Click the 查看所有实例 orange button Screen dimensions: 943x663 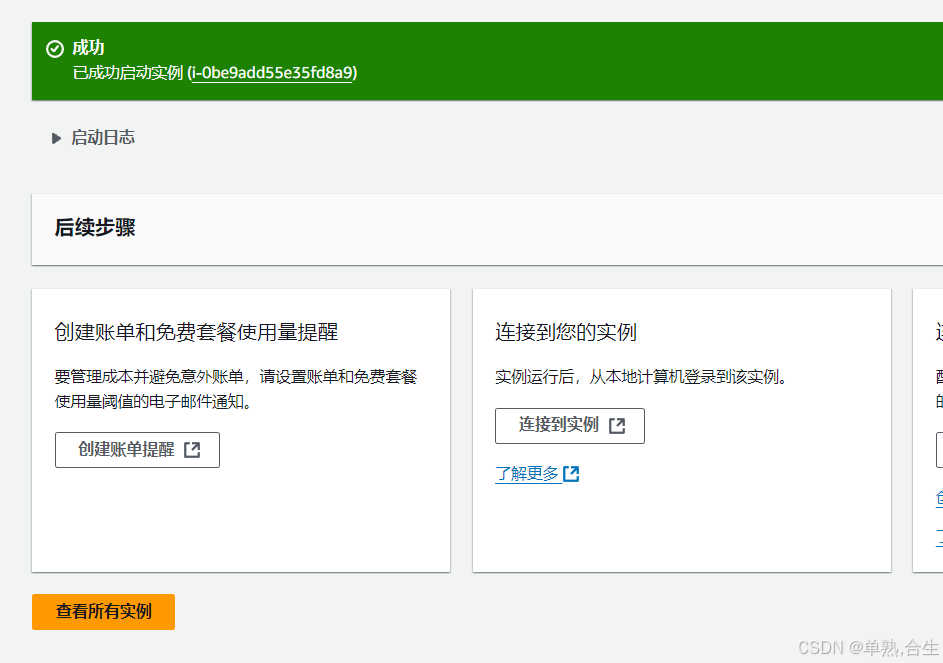point(103,612)
